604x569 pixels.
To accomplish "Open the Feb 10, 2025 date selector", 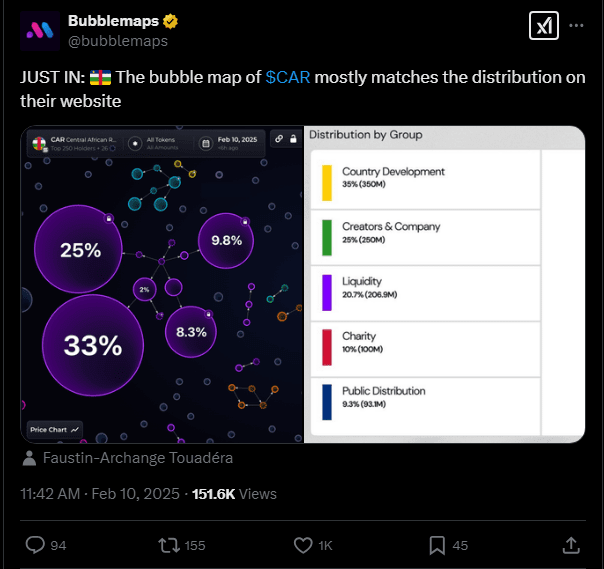I will click(x=231, y=143).
